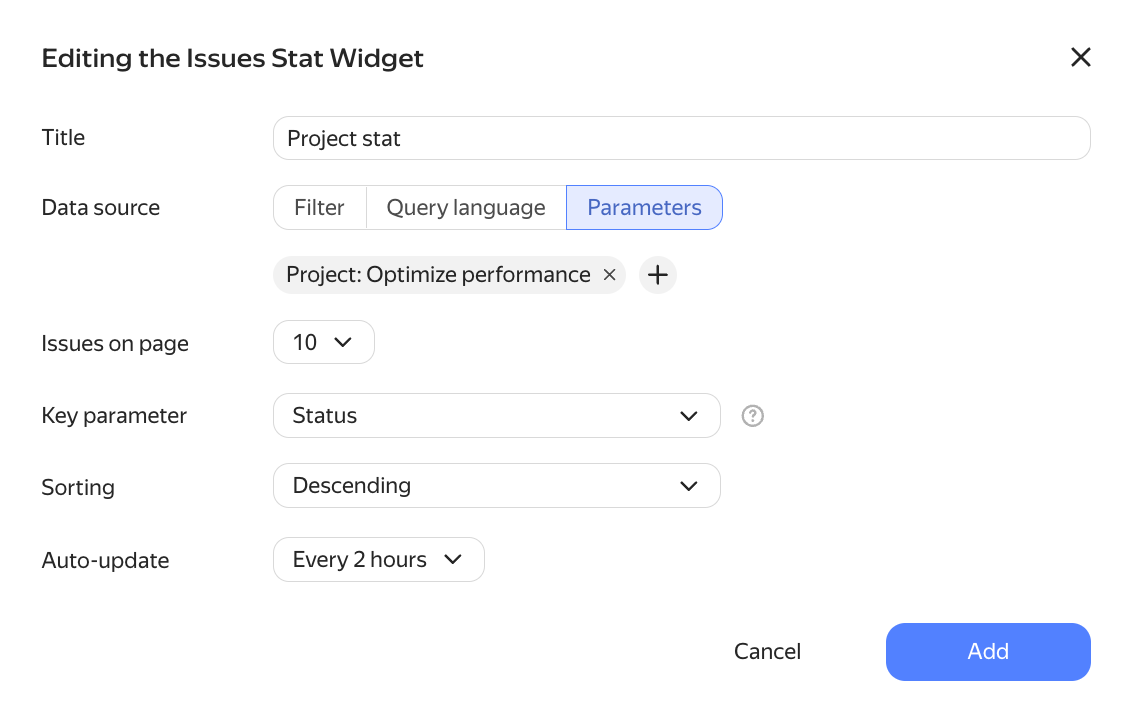Click the Project: Optimize performance chip text
Image resolution: width=1130 pixels, height=718 pixels.
pos(438,275)
